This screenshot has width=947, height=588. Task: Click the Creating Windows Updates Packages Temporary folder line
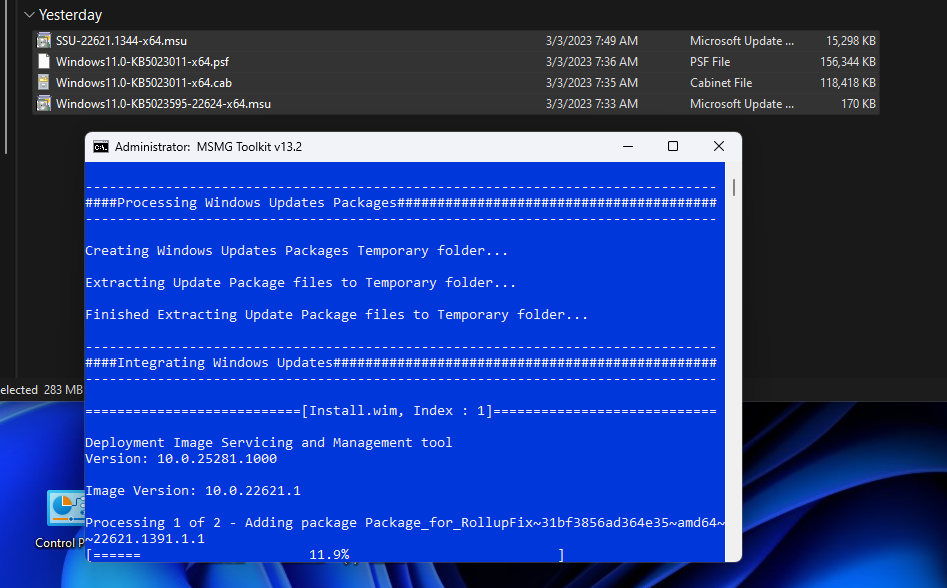click(x=297, y=251)
